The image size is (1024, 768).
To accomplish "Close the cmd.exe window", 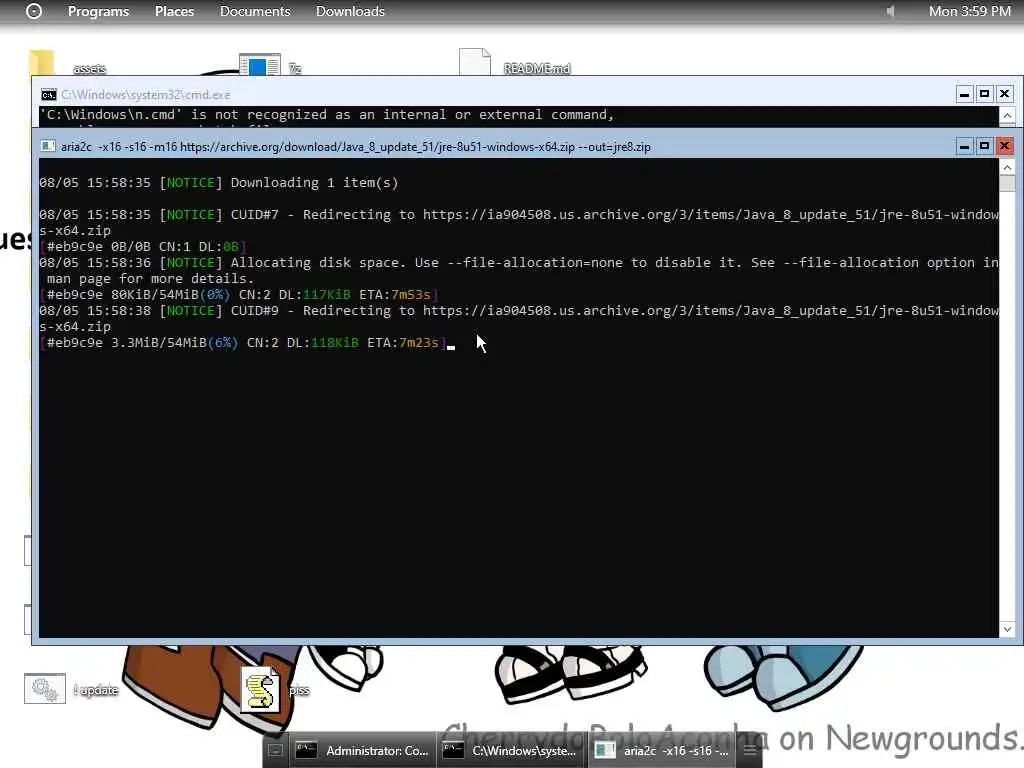I will 1004,94.
